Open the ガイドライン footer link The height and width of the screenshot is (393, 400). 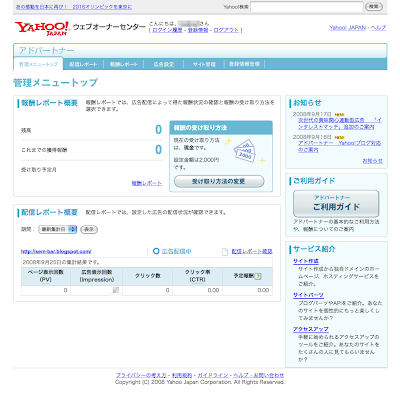(213, 375)
